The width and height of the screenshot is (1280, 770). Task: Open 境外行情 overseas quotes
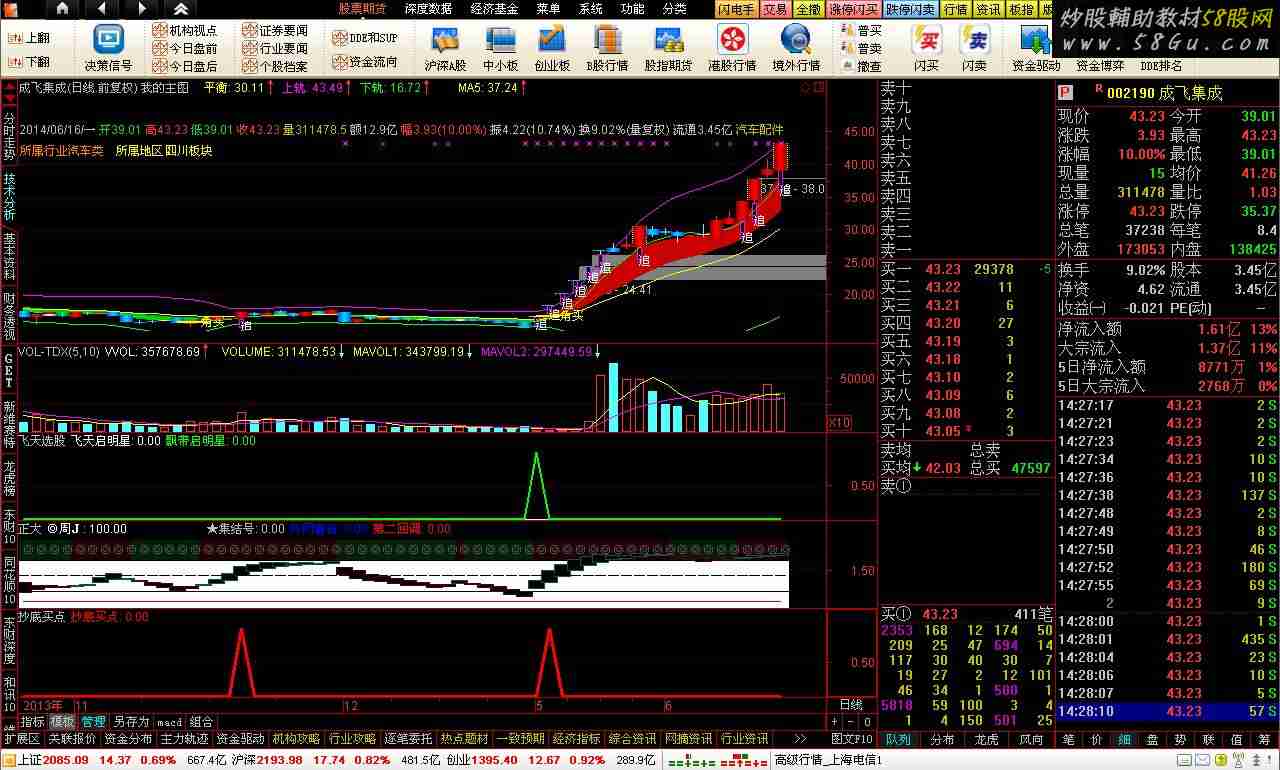796,49
